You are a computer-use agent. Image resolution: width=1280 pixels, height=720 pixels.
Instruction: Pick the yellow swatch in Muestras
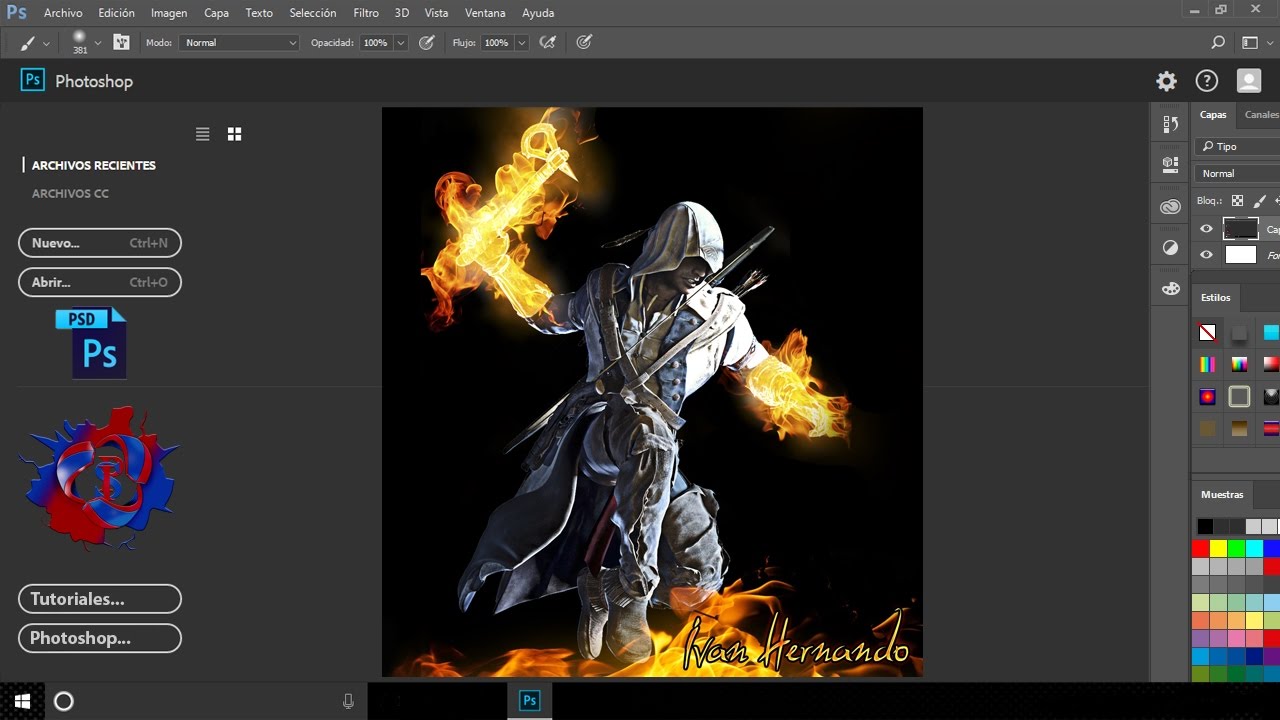point(1218,548)
